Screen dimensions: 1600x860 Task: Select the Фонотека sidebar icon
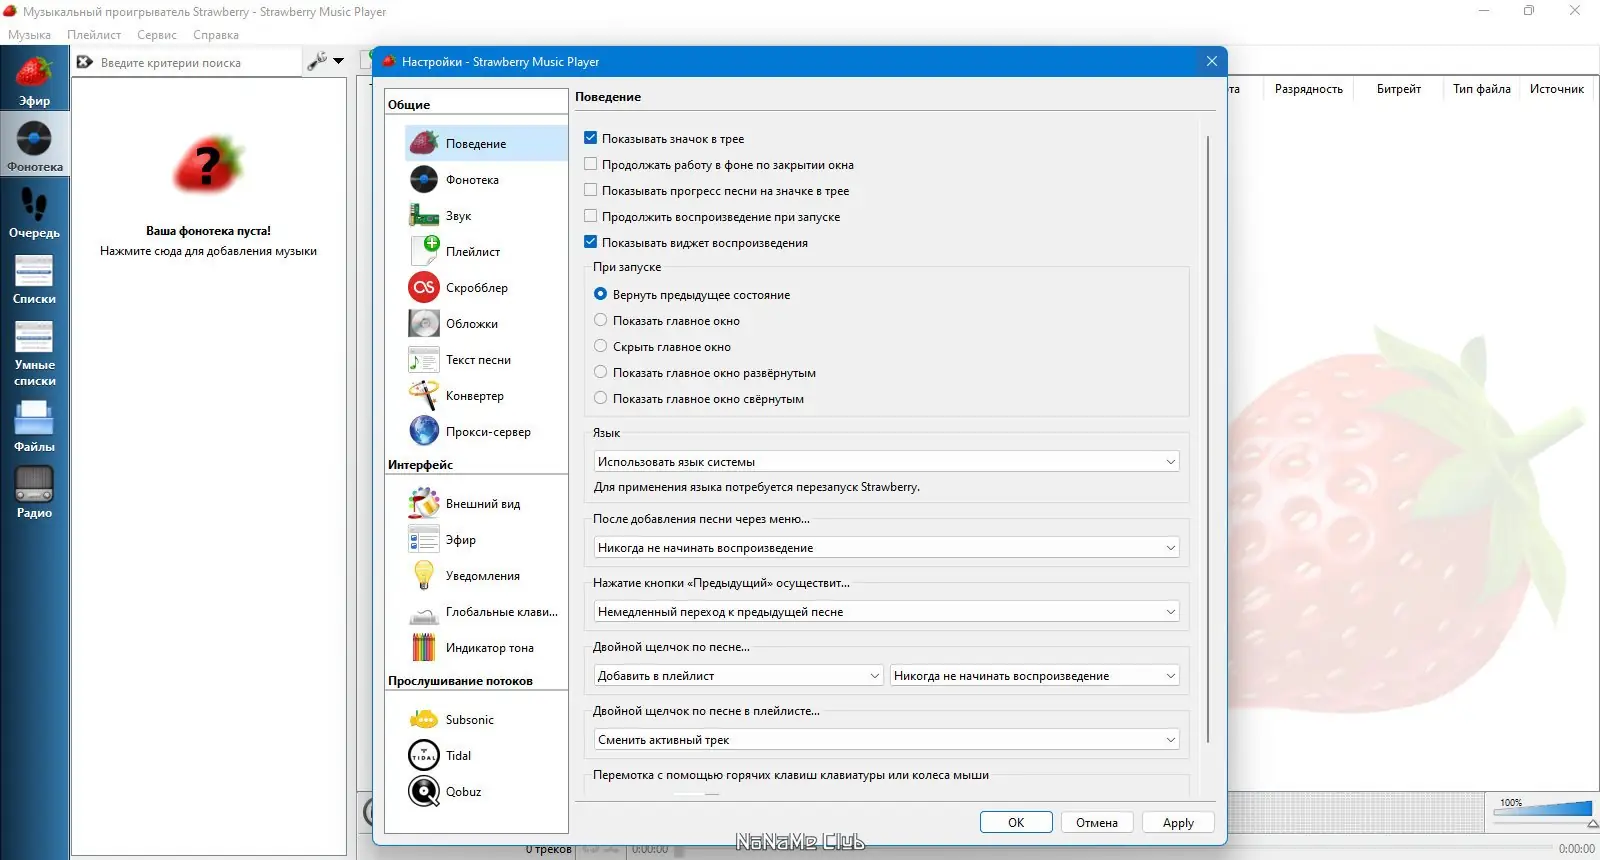(x=34, y=145)
